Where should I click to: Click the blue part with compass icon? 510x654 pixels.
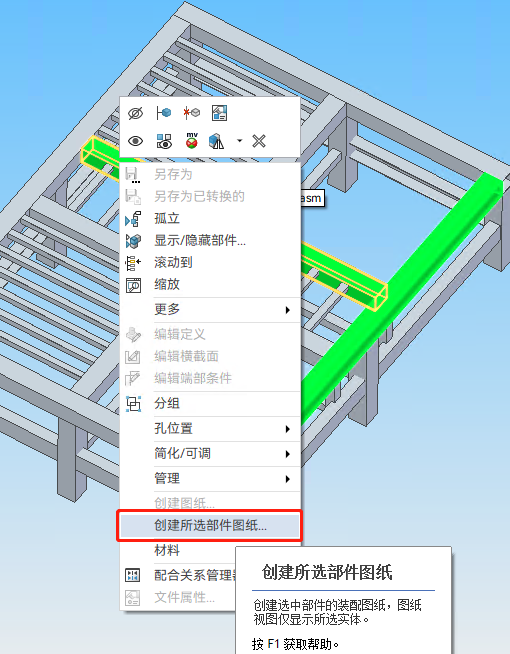pyautogui.click(x=216, y=141)
